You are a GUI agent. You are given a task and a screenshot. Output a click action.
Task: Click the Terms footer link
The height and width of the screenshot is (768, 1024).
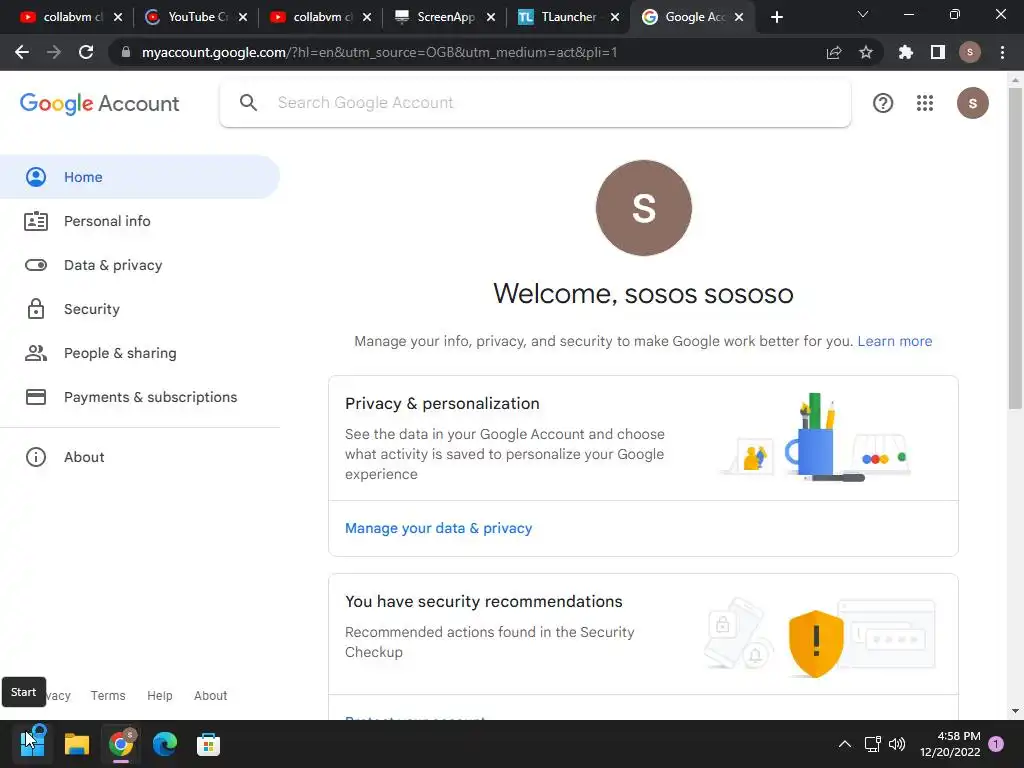pos(108,696)
